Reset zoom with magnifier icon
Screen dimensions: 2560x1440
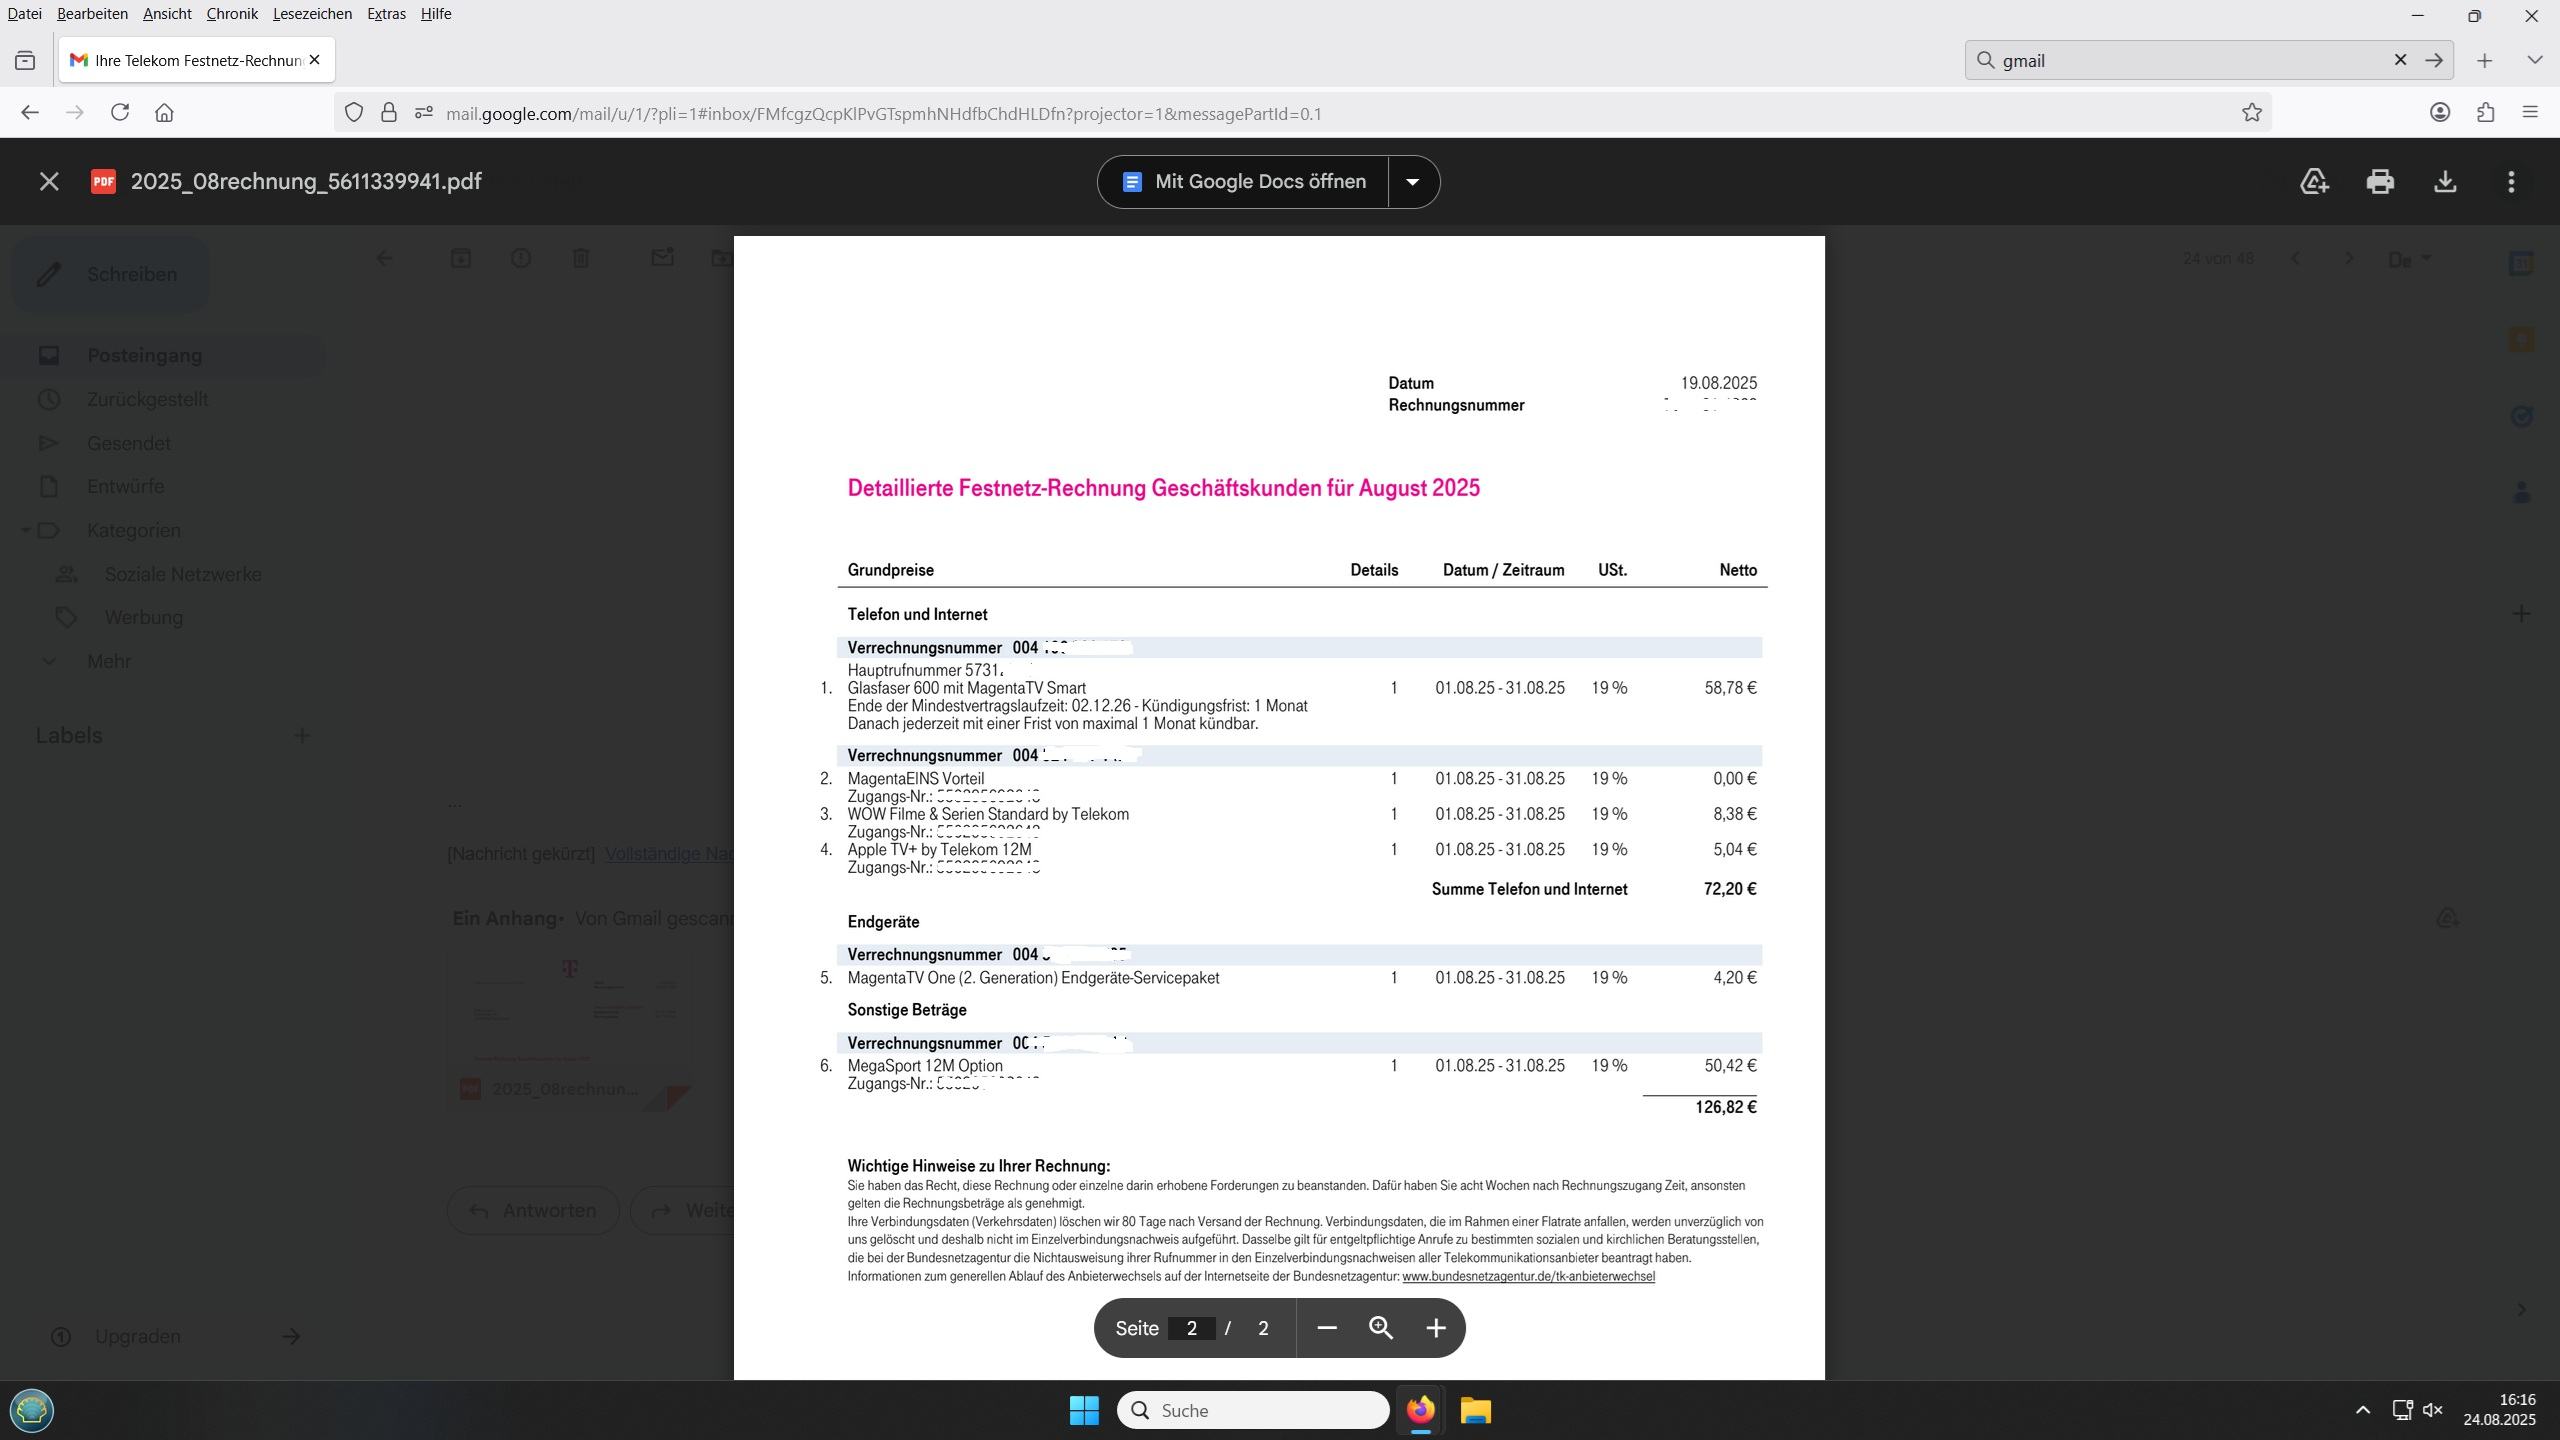[x=1381, y=1328]
